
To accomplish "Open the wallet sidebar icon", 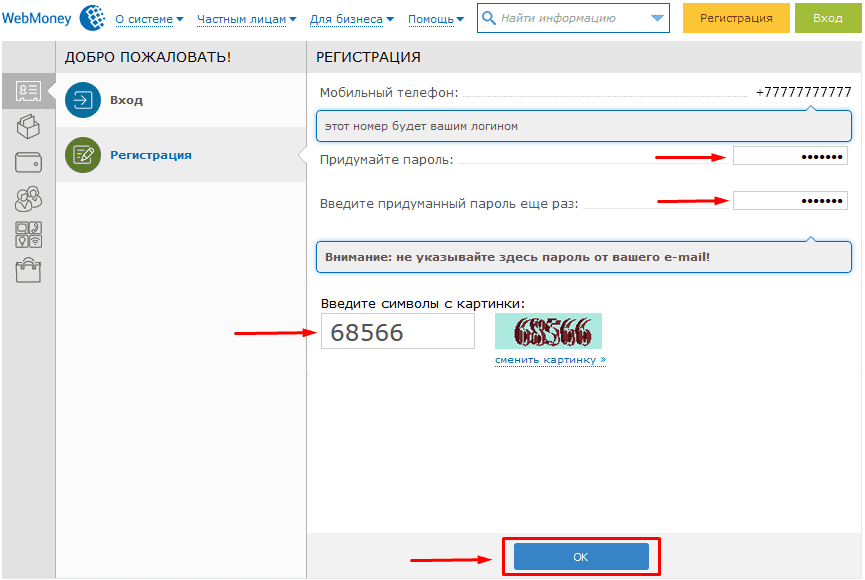I will [x=28, y=163].
